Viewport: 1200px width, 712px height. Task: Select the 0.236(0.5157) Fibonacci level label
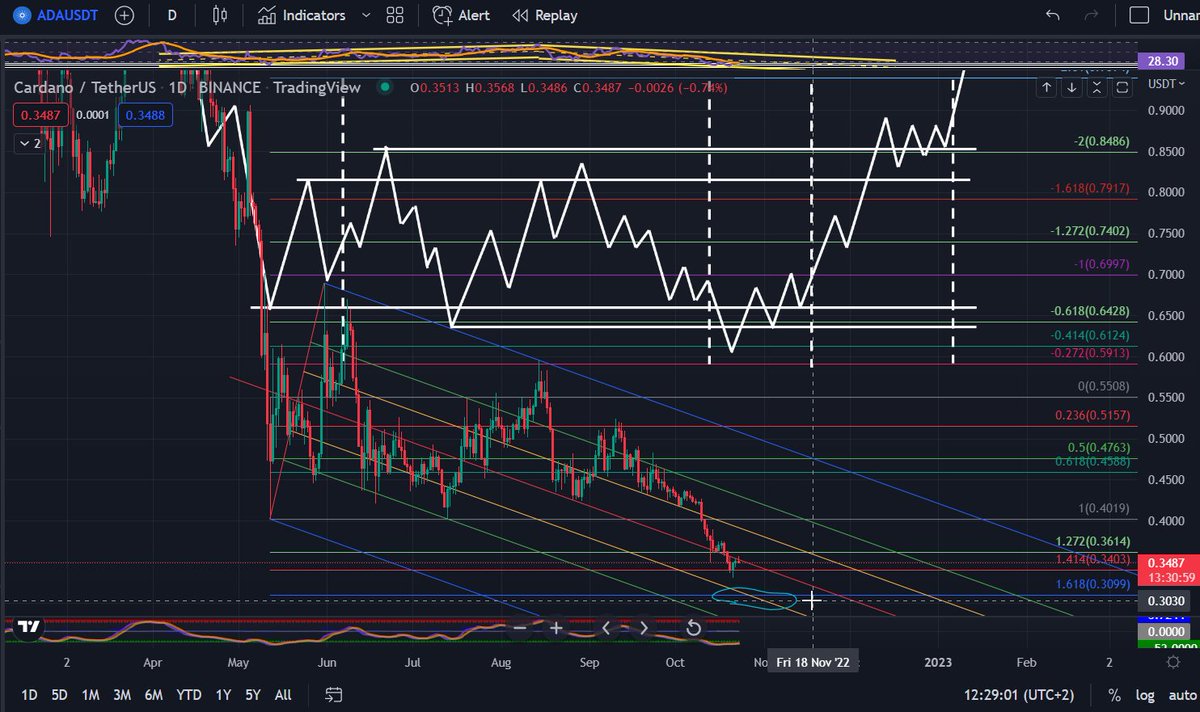coord(1093,415)
